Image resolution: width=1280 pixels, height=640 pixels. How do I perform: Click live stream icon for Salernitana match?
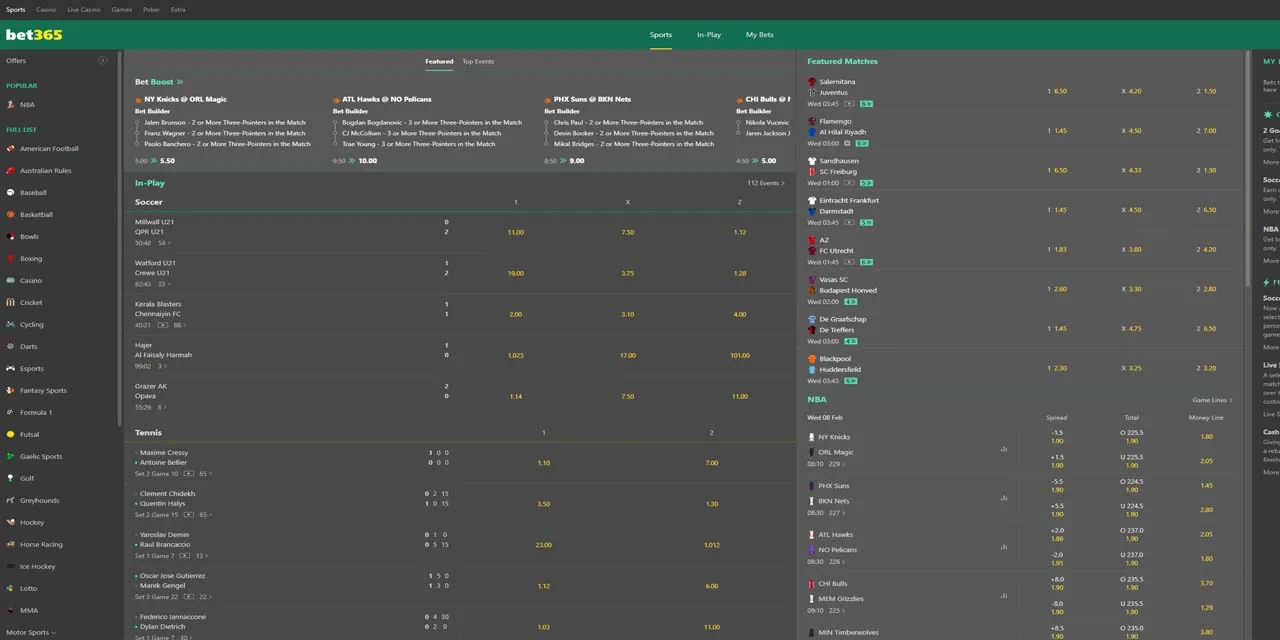click(x=849, y=103)
